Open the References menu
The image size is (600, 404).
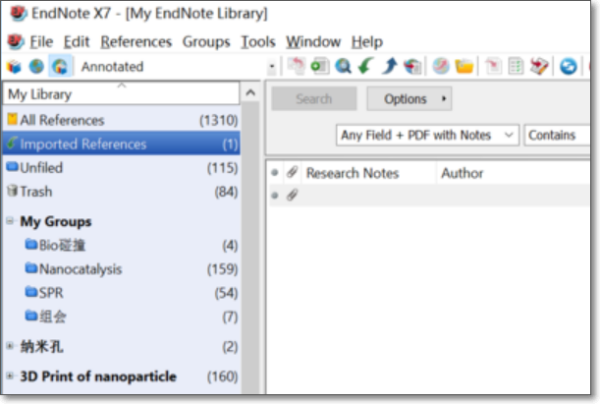pos(136,41)
